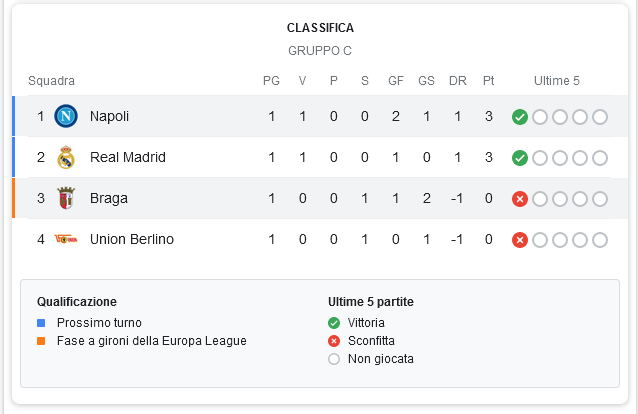Click the Real Madrid club crest
This screenshot has height=414, width=638.
[66, 157]
